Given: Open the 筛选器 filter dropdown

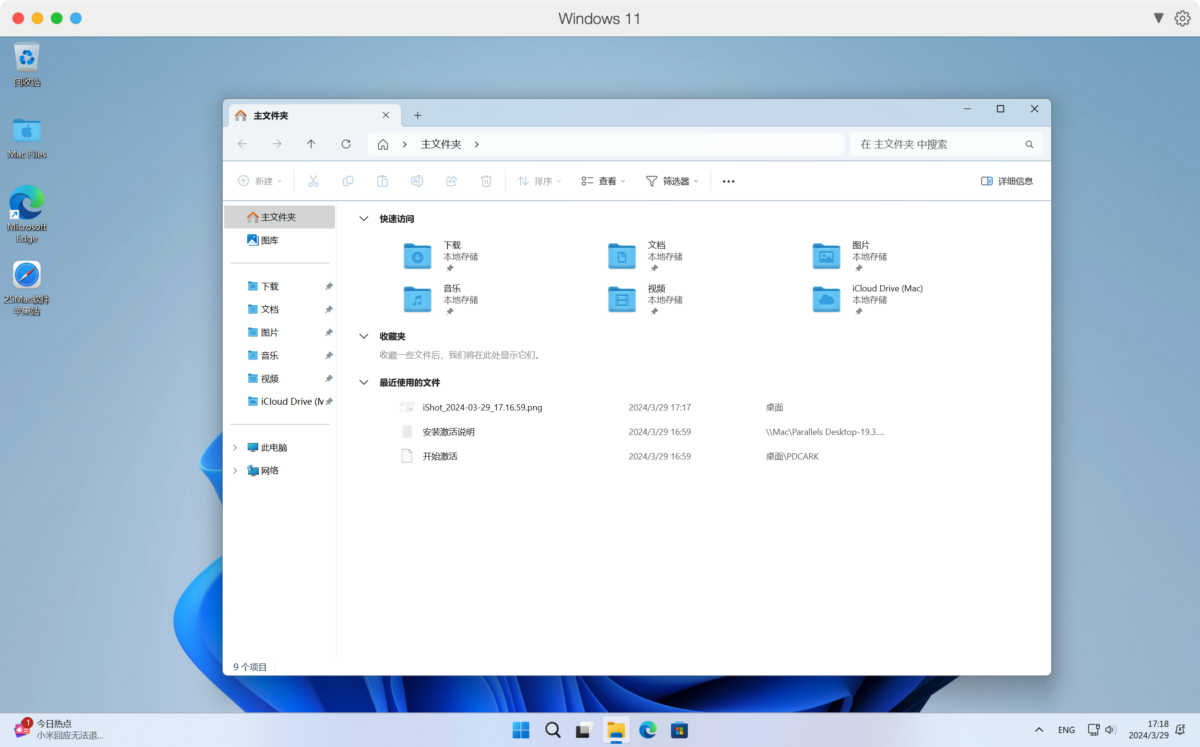Looking at the screenshot, I should tap(671, 181).
